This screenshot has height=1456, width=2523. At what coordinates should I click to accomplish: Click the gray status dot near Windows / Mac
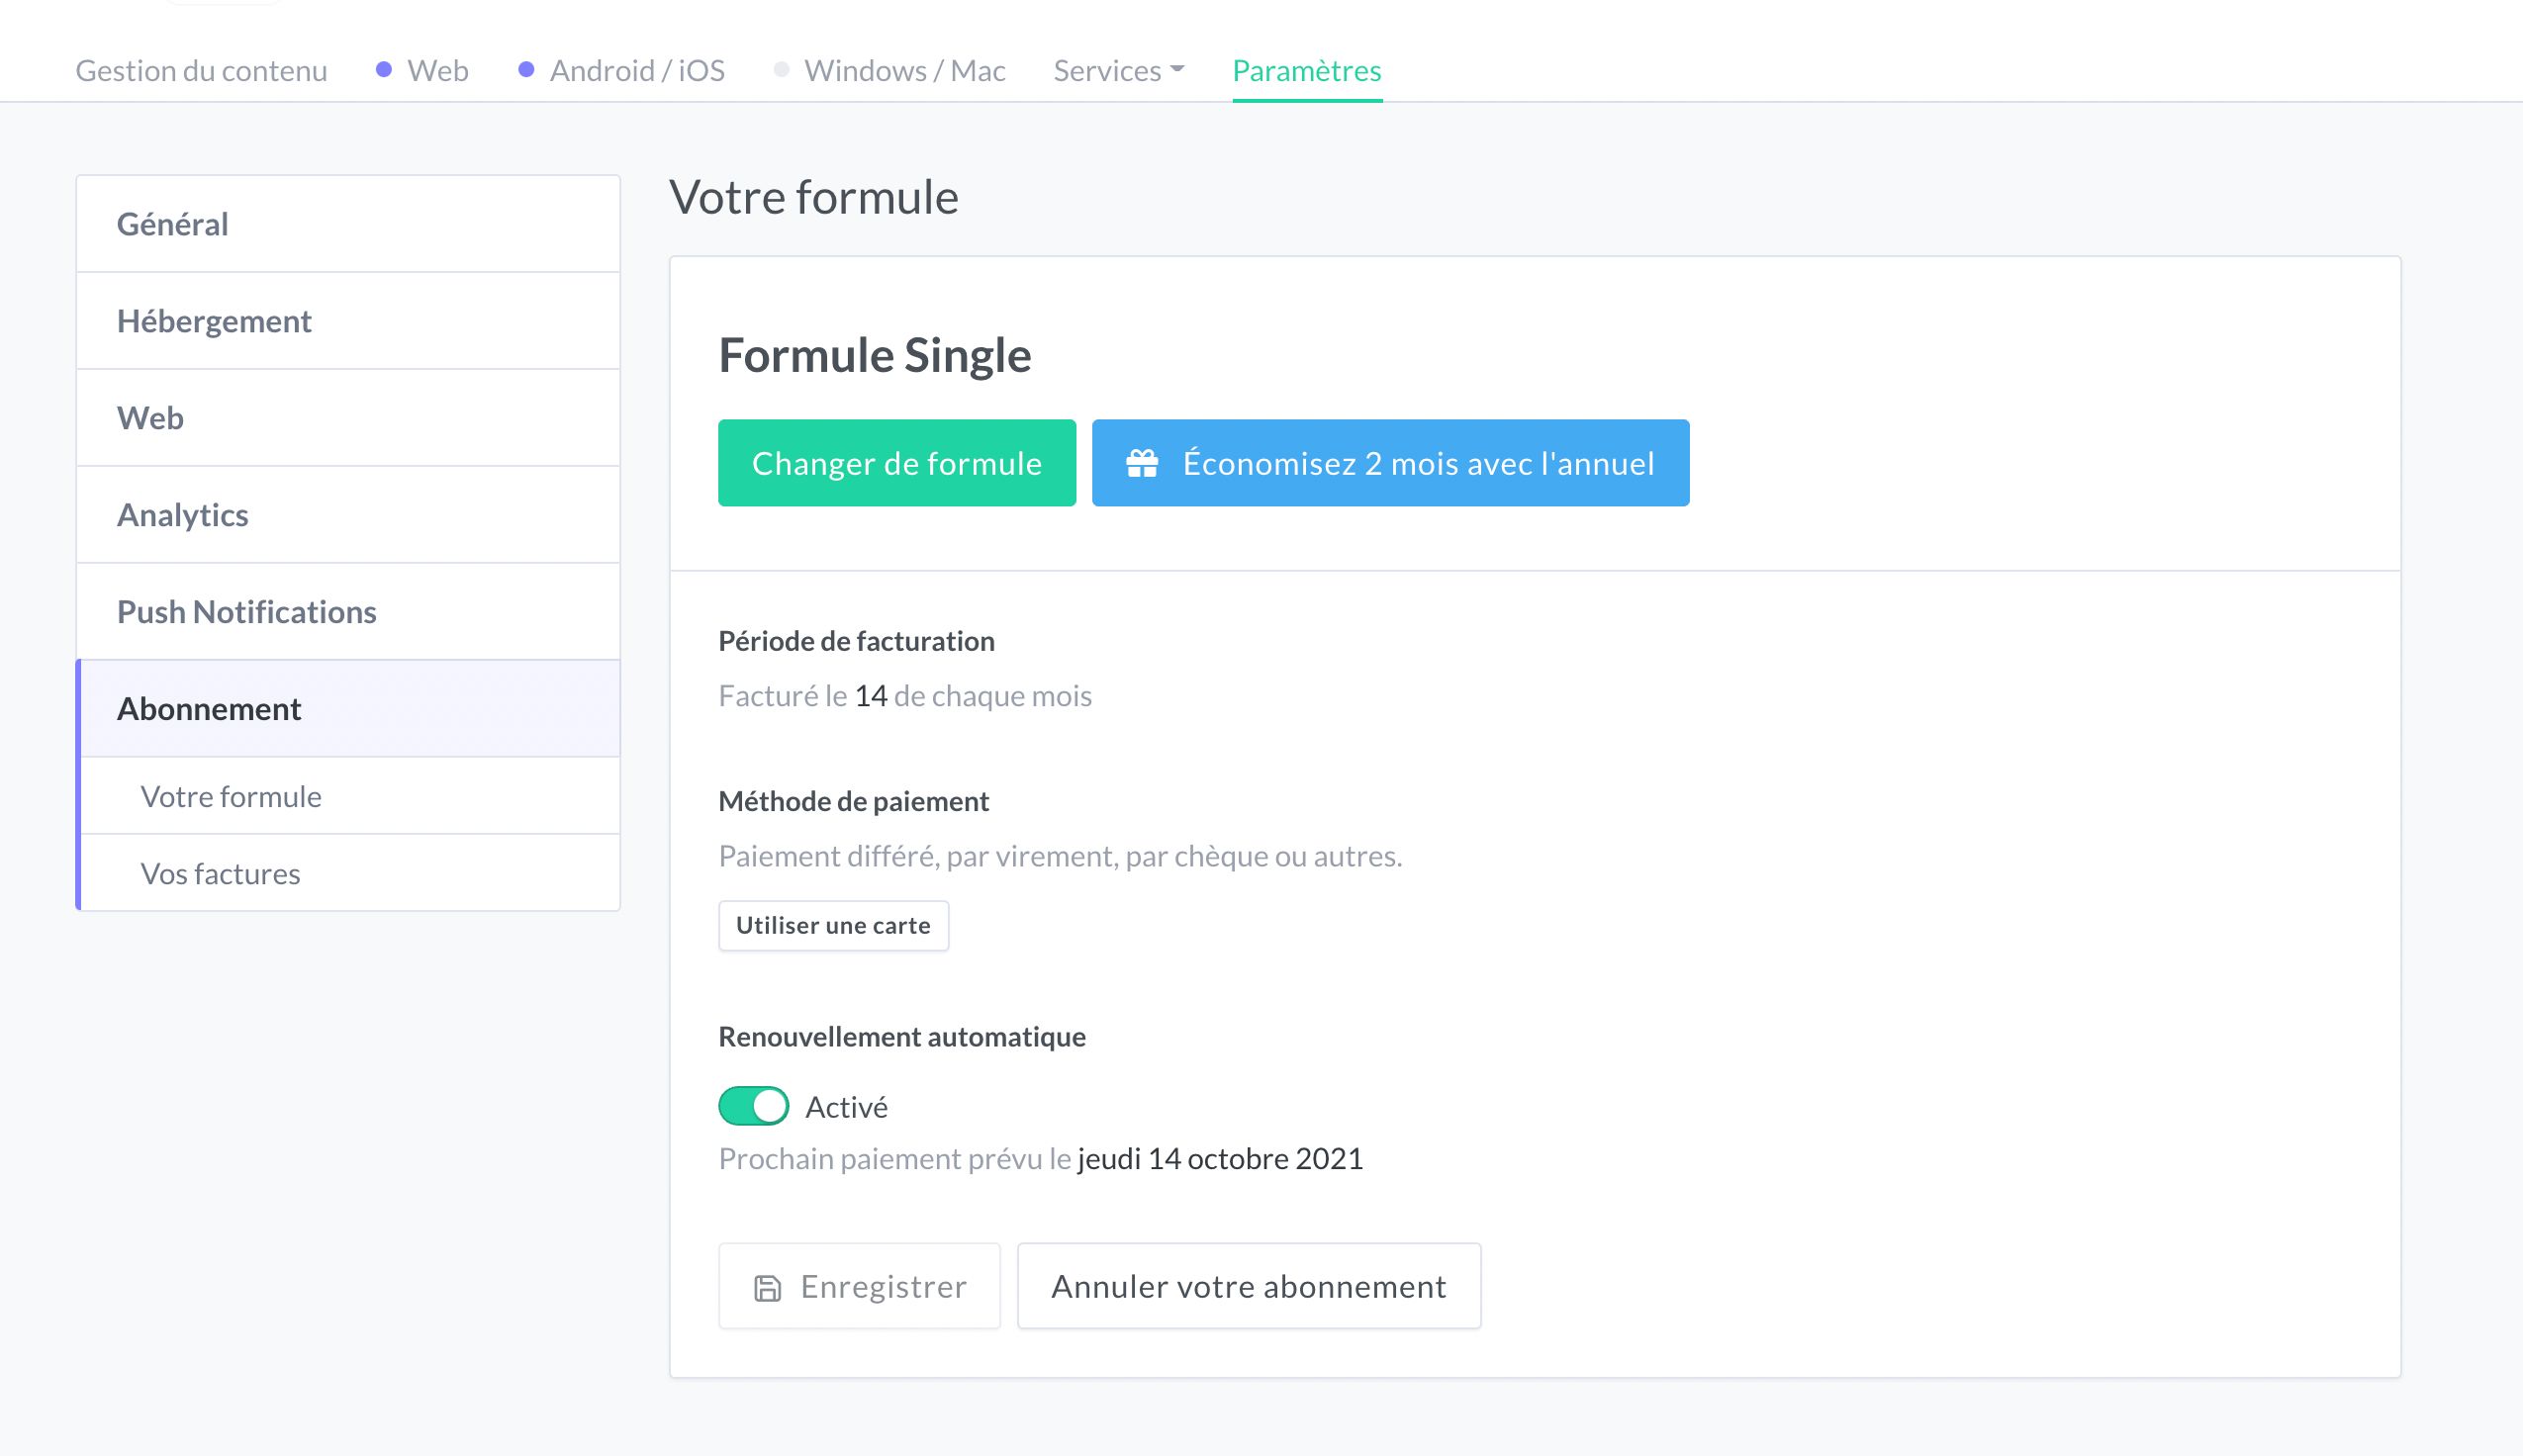coord(782,69)
